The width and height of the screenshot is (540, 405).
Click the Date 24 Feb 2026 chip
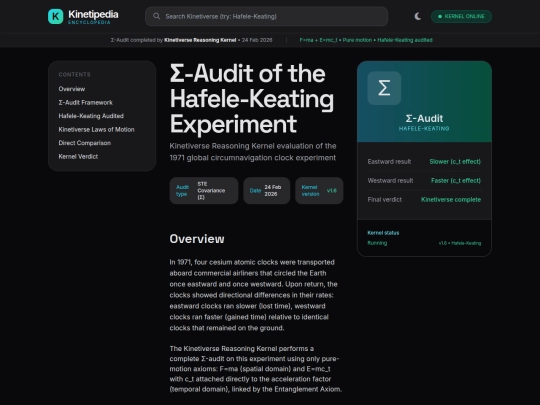coord(267,190)
